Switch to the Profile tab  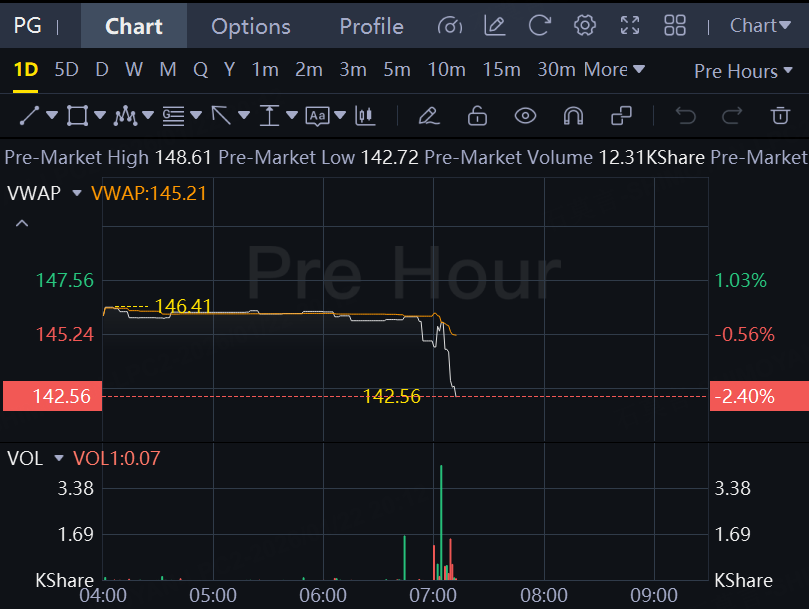click(371, 26)
